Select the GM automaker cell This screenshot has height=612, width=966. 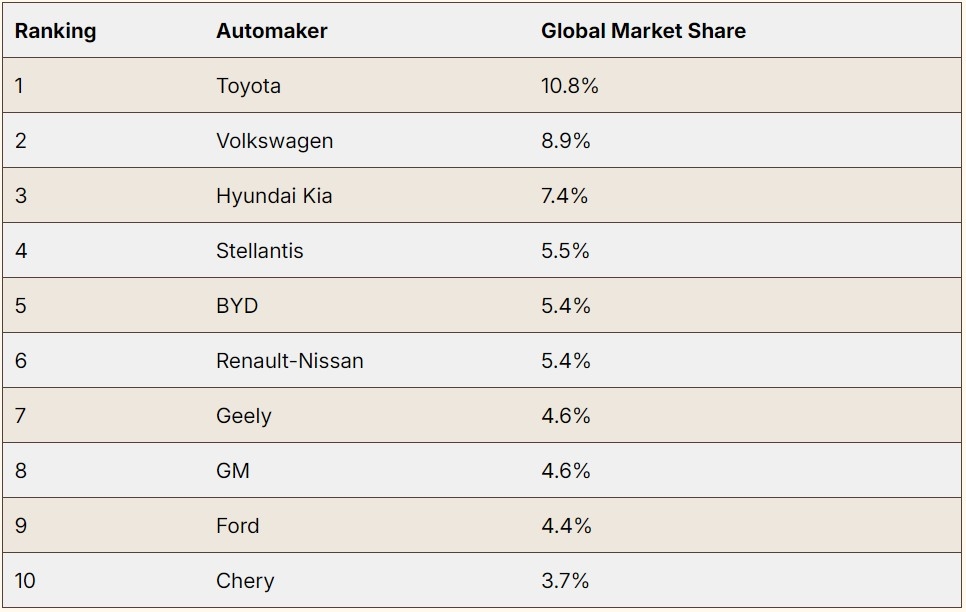(x=233, y=471)
